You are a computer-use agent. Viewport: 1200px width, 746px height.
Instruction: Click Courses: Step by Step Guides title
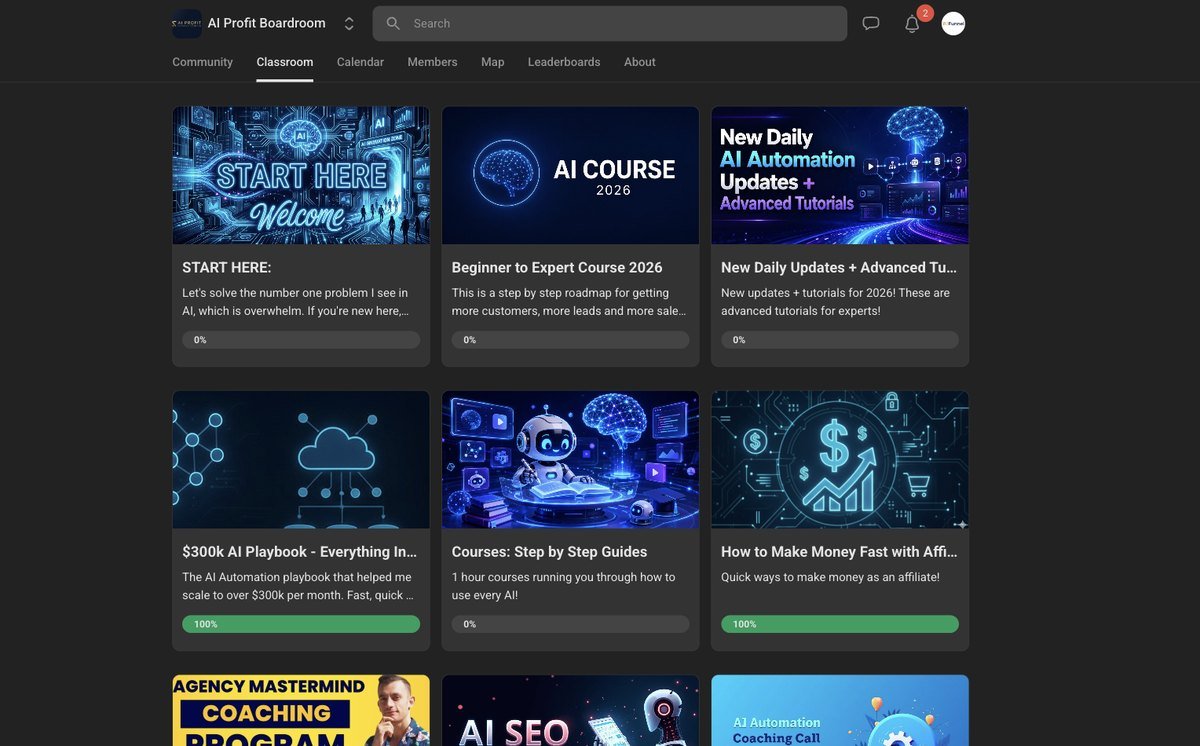coord(549,551)
